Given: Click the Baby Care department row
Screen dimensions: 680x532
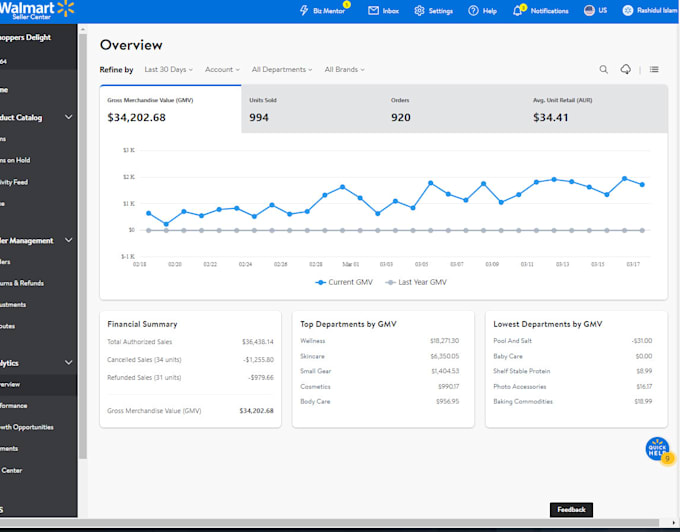Looking at the screenshot, I should tap(572, 356).
